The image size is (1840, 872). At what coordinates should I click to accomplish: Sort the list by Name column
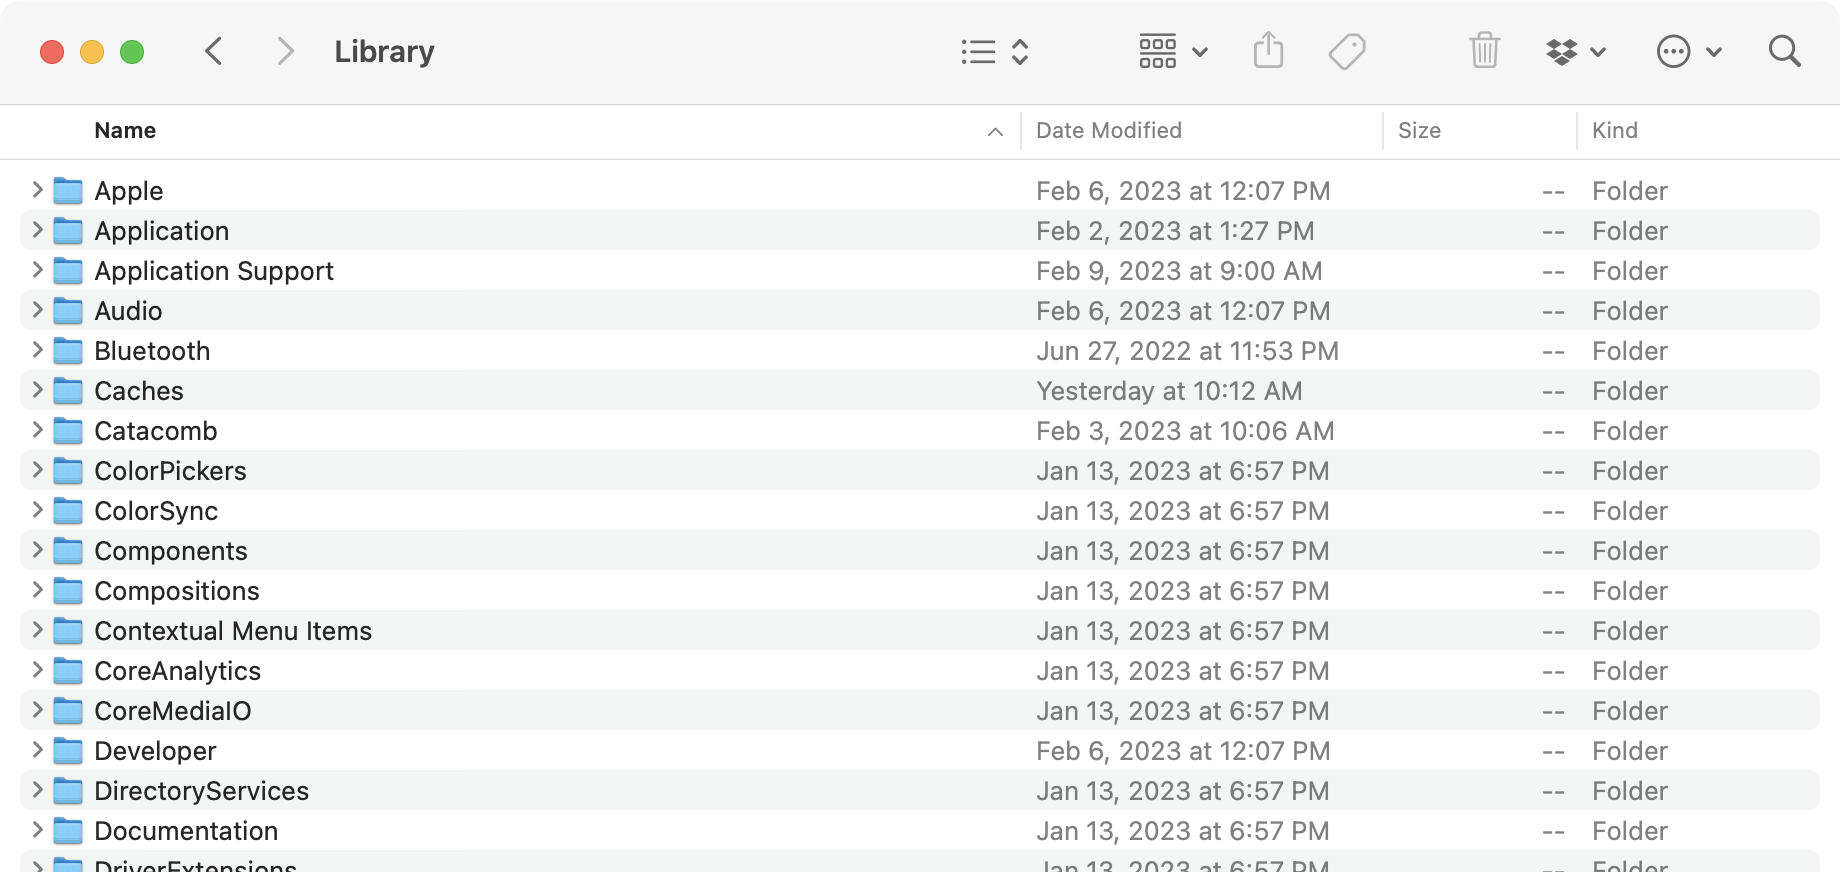125,131
